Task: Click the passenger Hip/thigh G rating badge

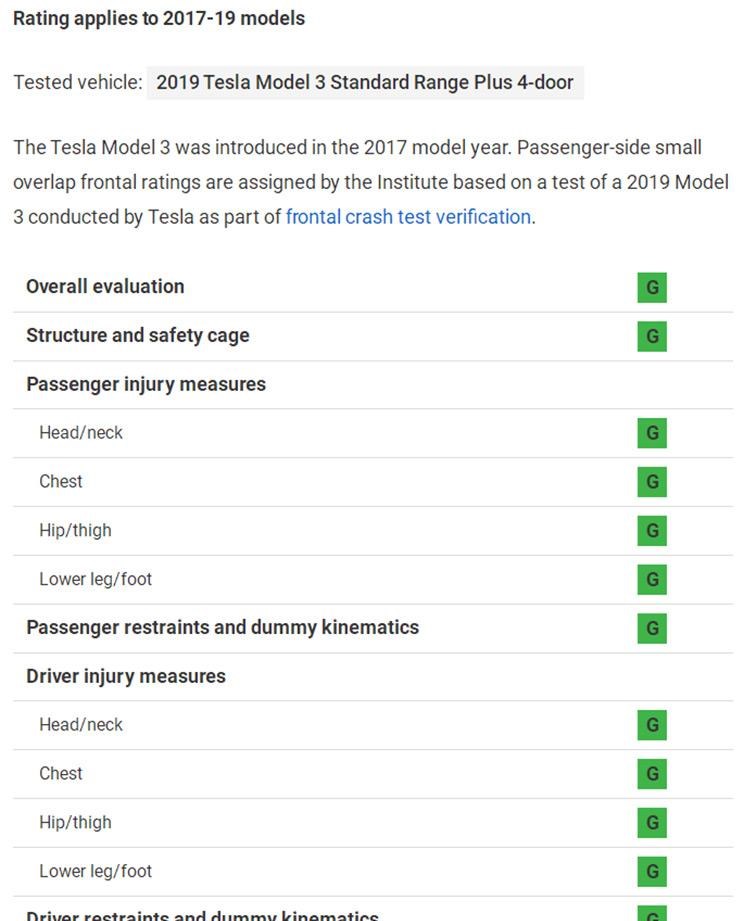Action: [x=652, y=530]
